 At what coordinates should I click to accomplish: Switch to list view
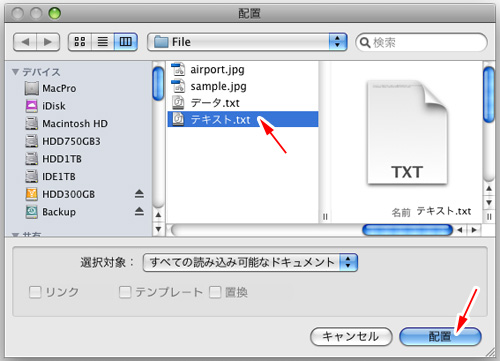point(103,42)
